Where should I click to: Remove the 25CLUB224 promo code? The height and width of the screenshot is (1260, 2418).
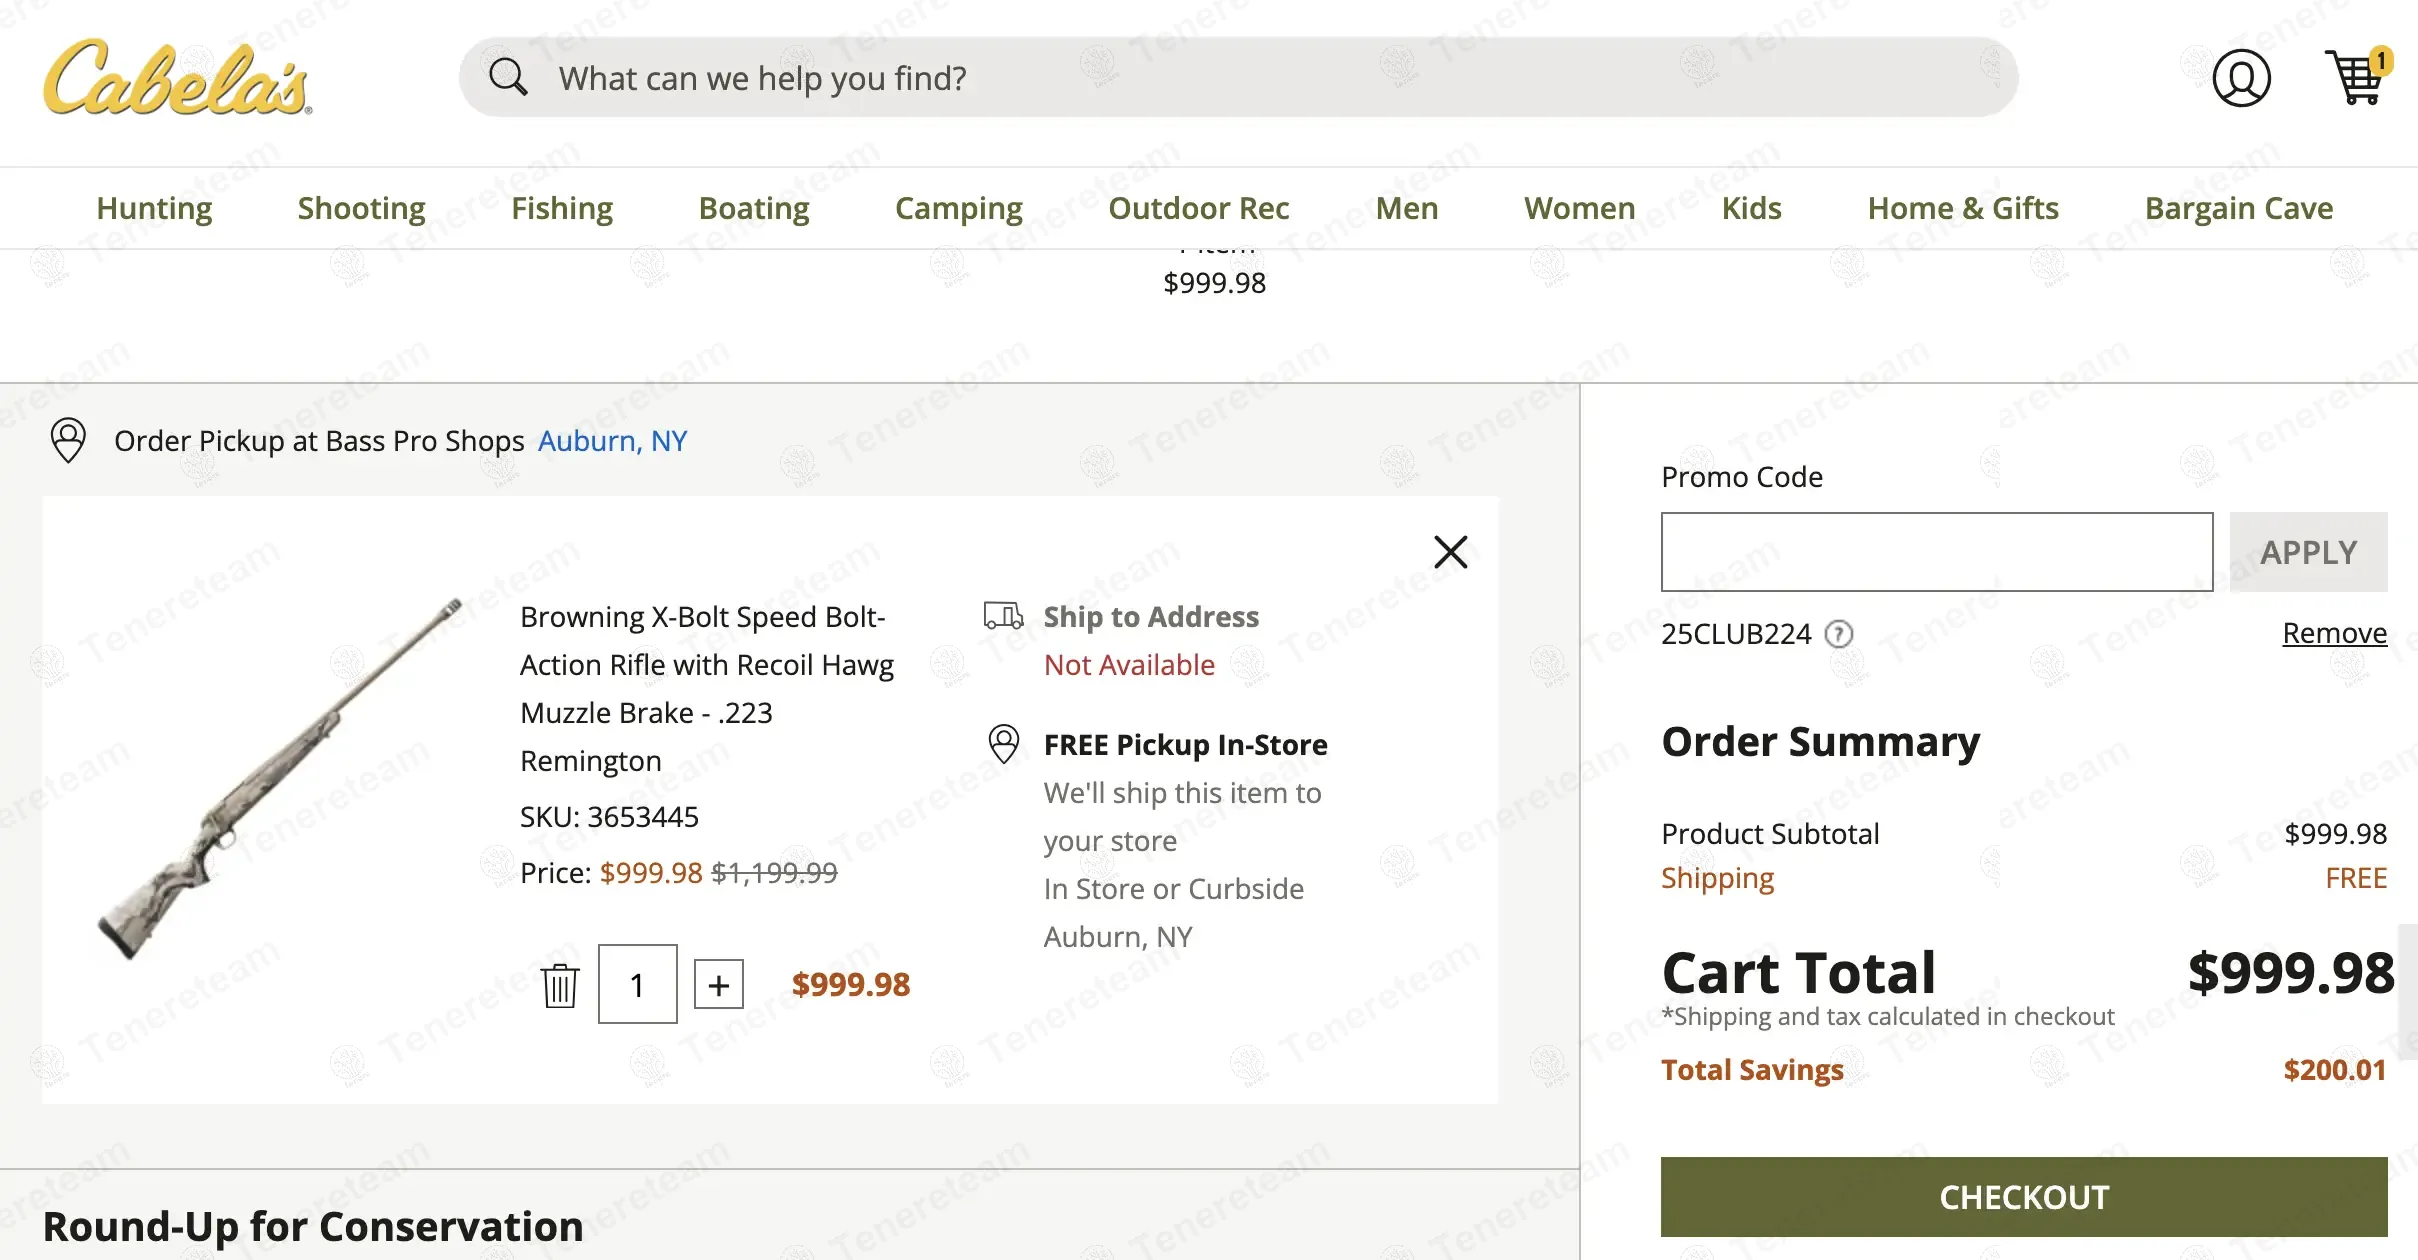2334,633
